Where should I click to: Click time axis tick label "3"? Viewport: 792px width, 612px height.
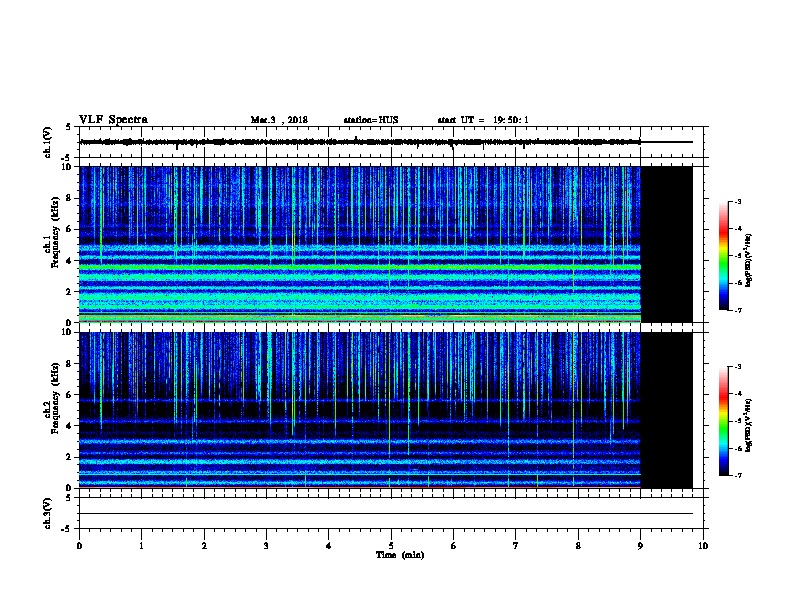click(x=266, y=546)
